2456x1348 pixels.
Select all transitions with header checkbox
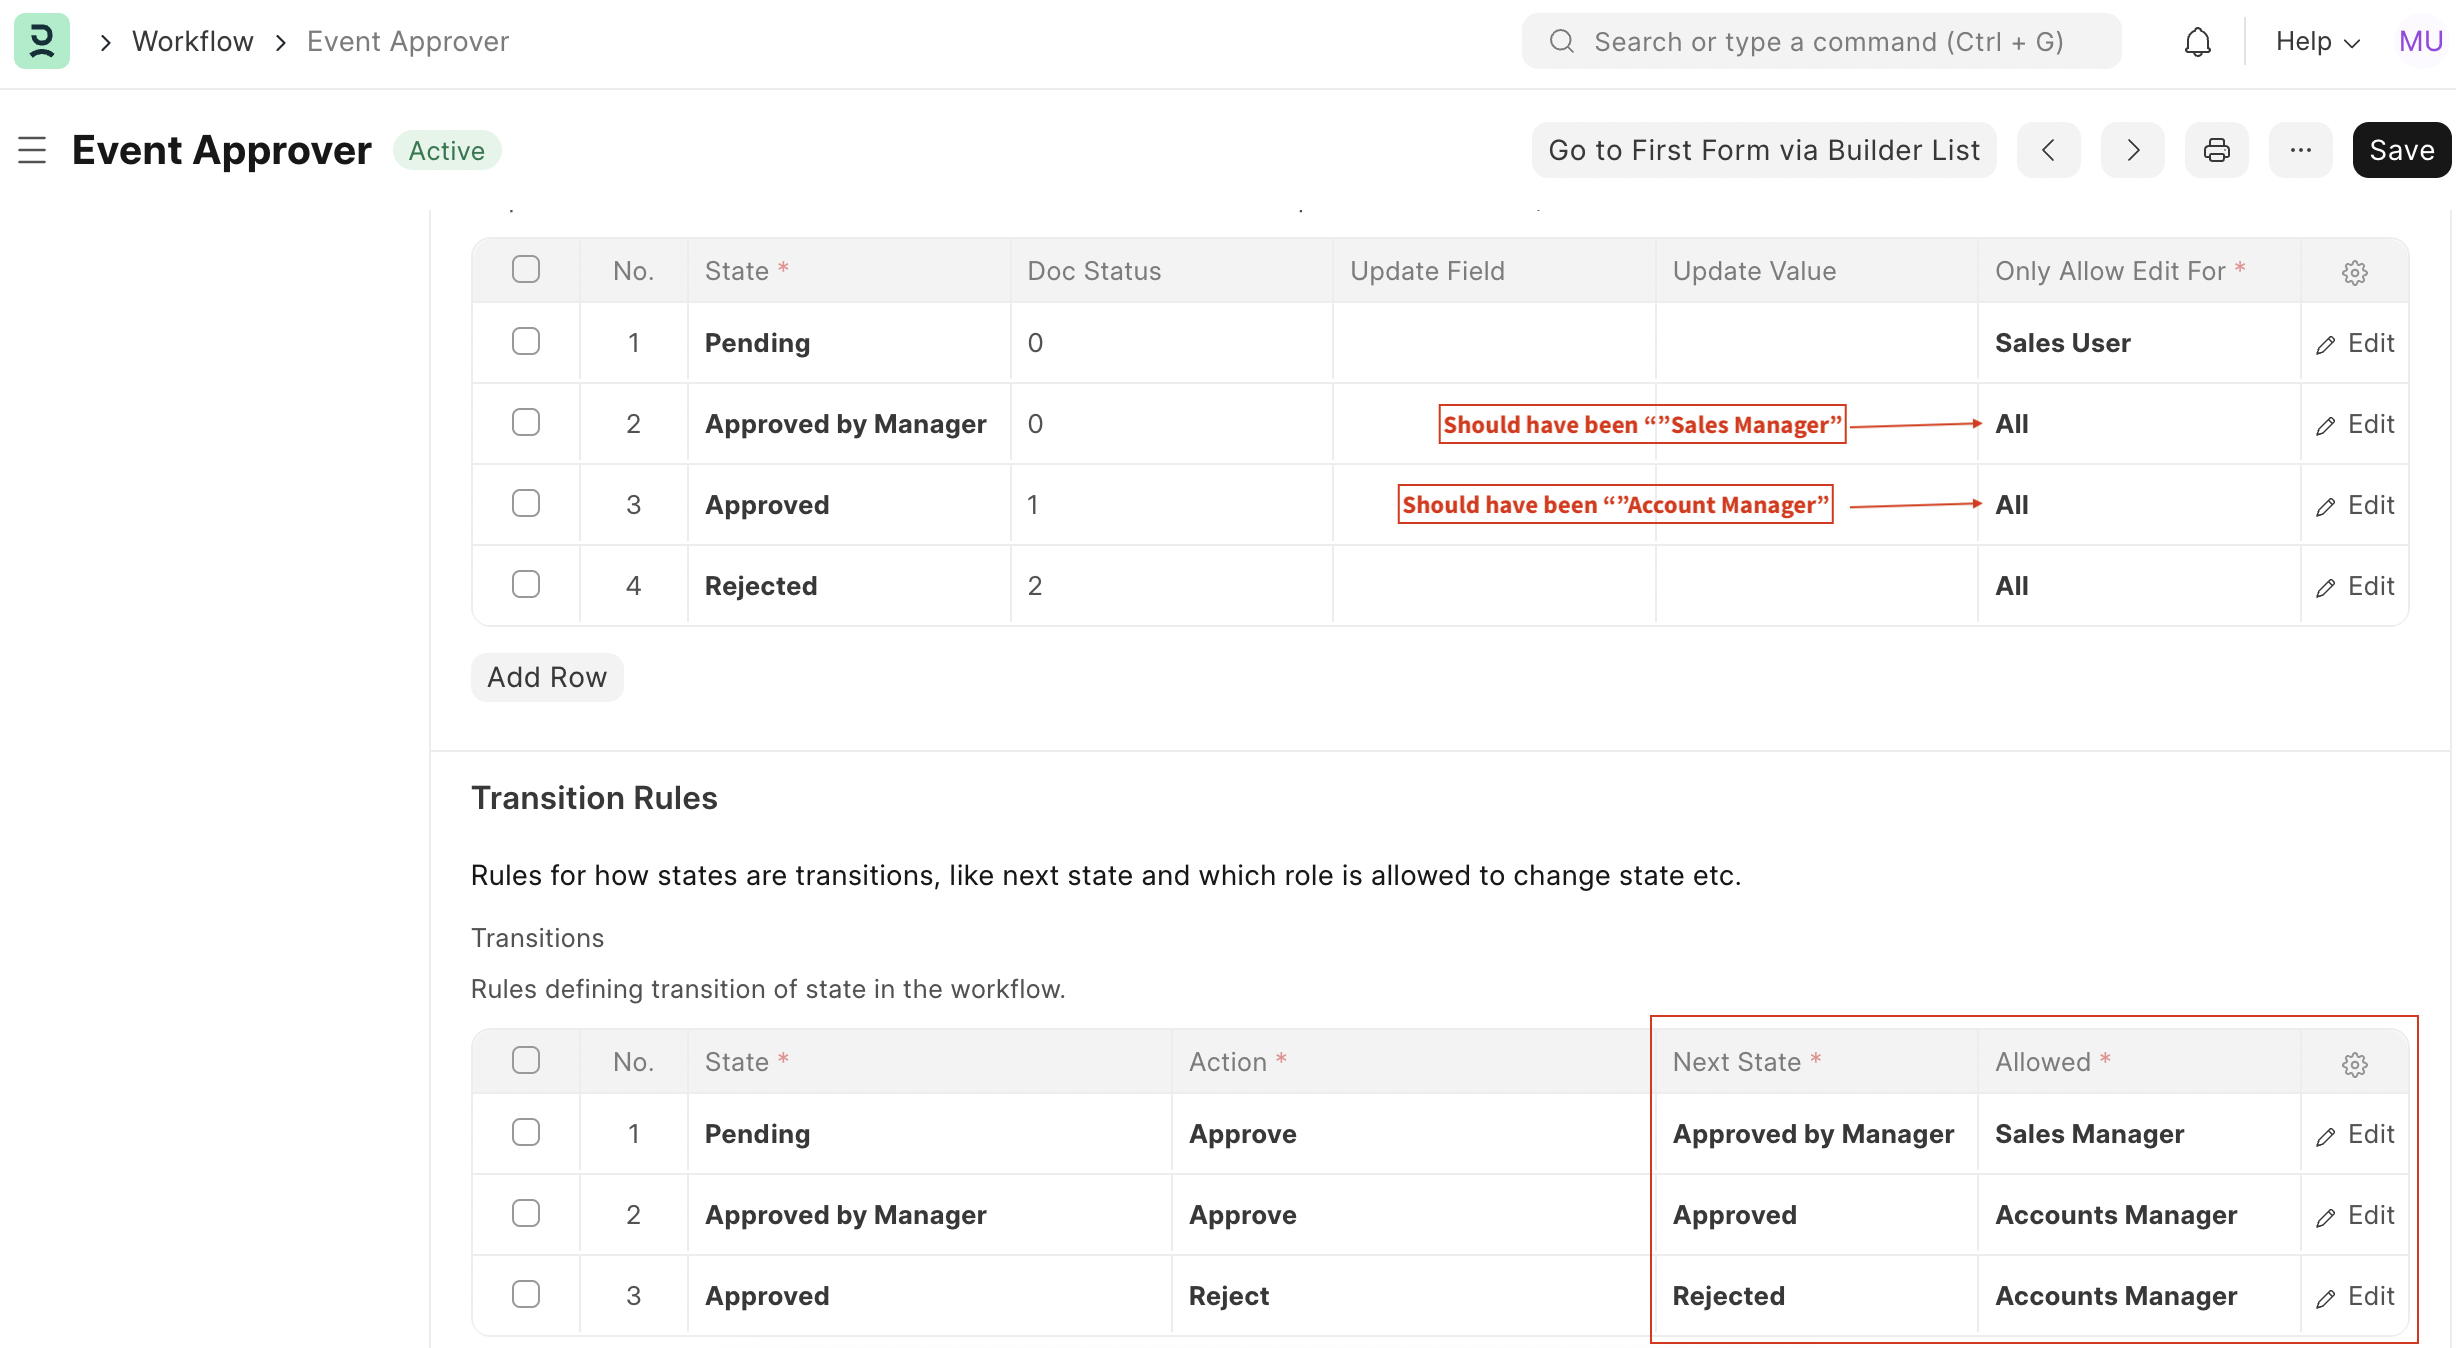pos(526,1059)
